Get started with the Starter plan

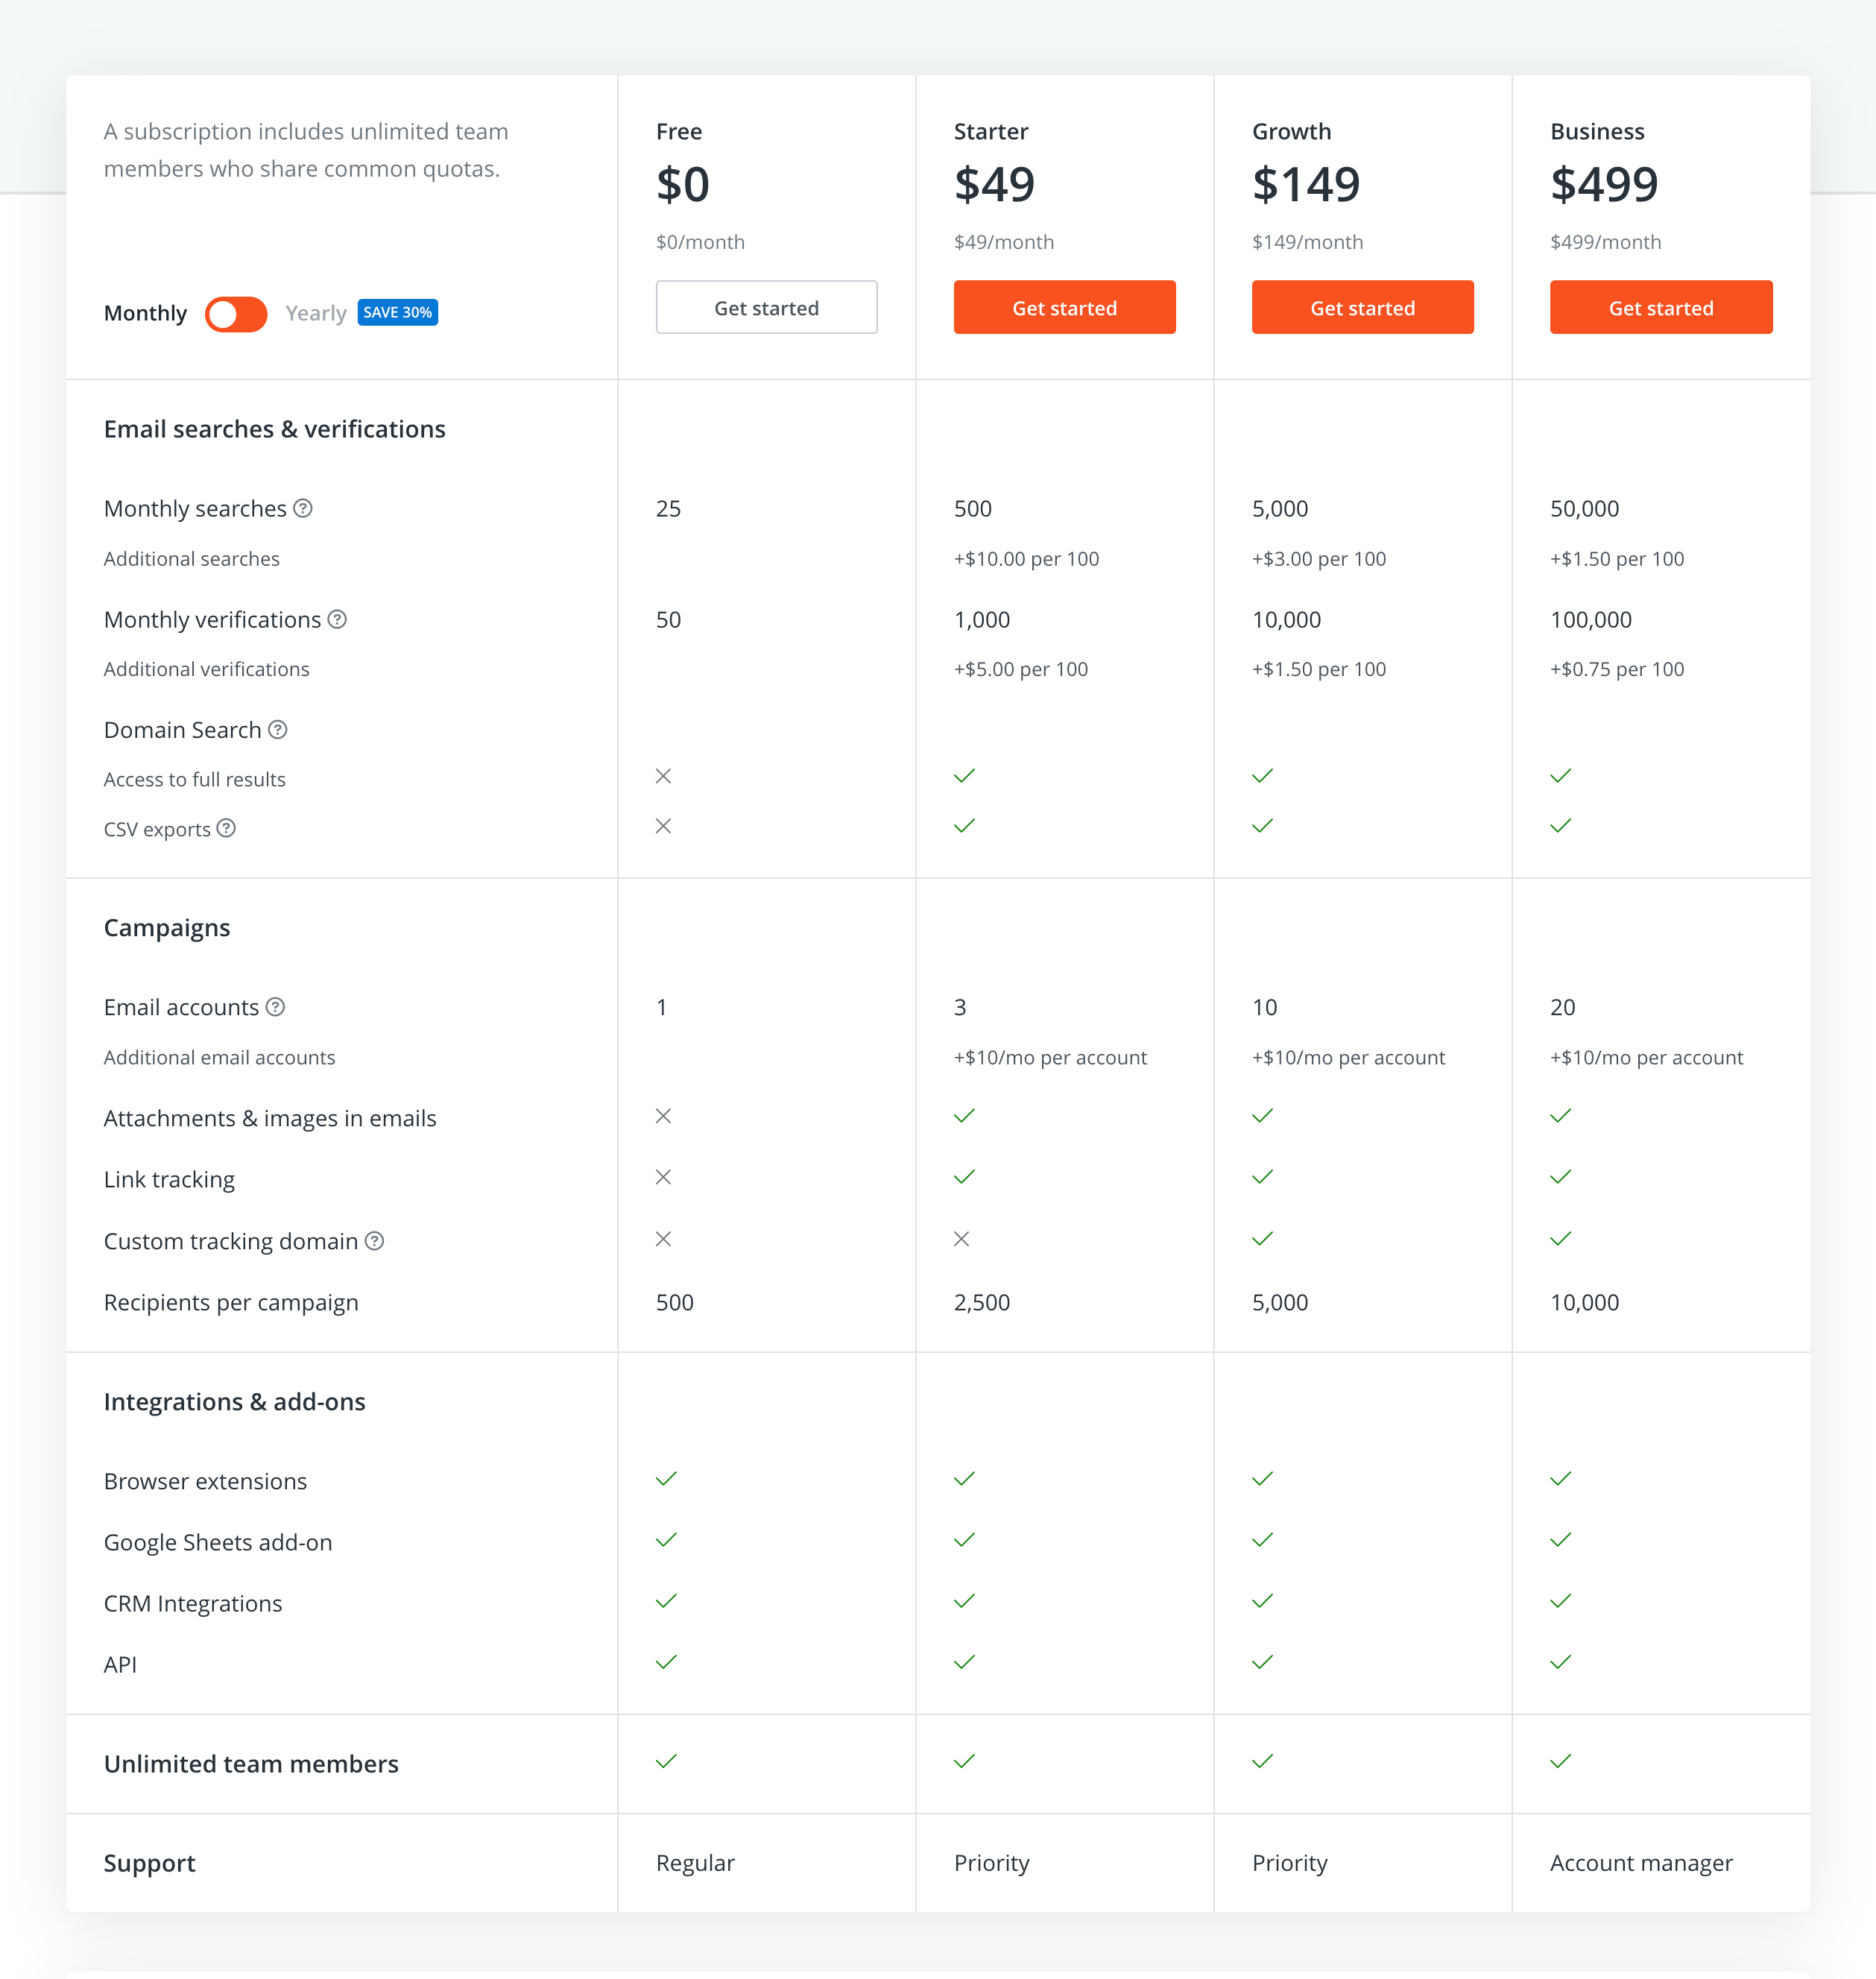(1064, 307)
